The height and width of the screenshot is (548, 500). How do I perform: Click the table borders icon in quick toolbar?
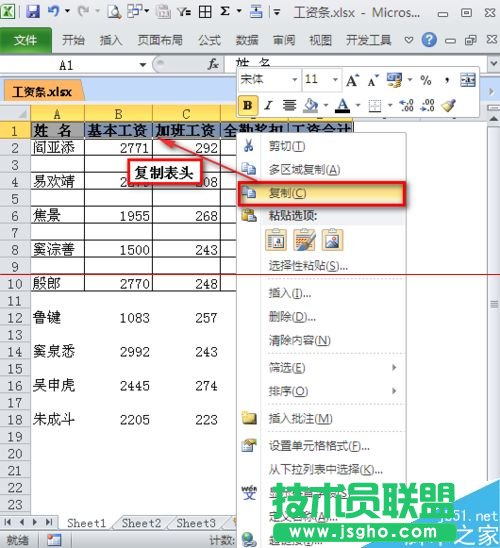pos(205,12)
